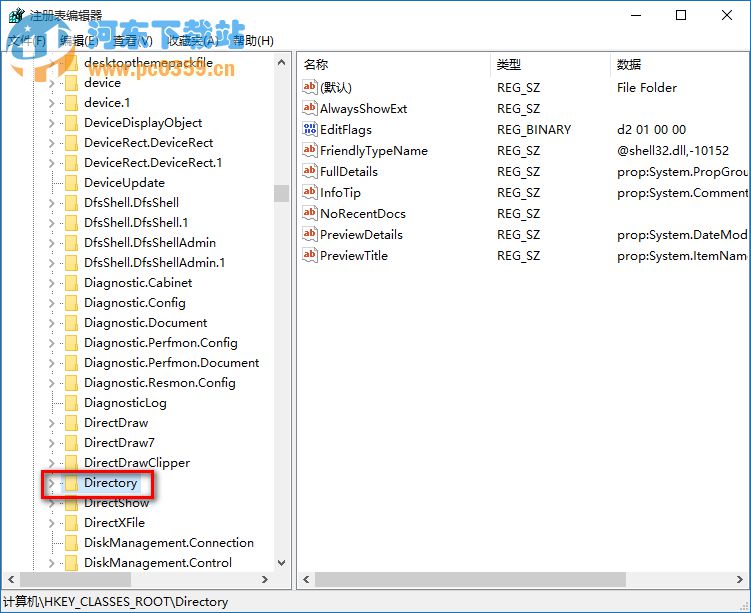Expand the DirectXFile key
Image resolution: width=751 pixels, height=613 pixels.
click(x=51, y=523)
